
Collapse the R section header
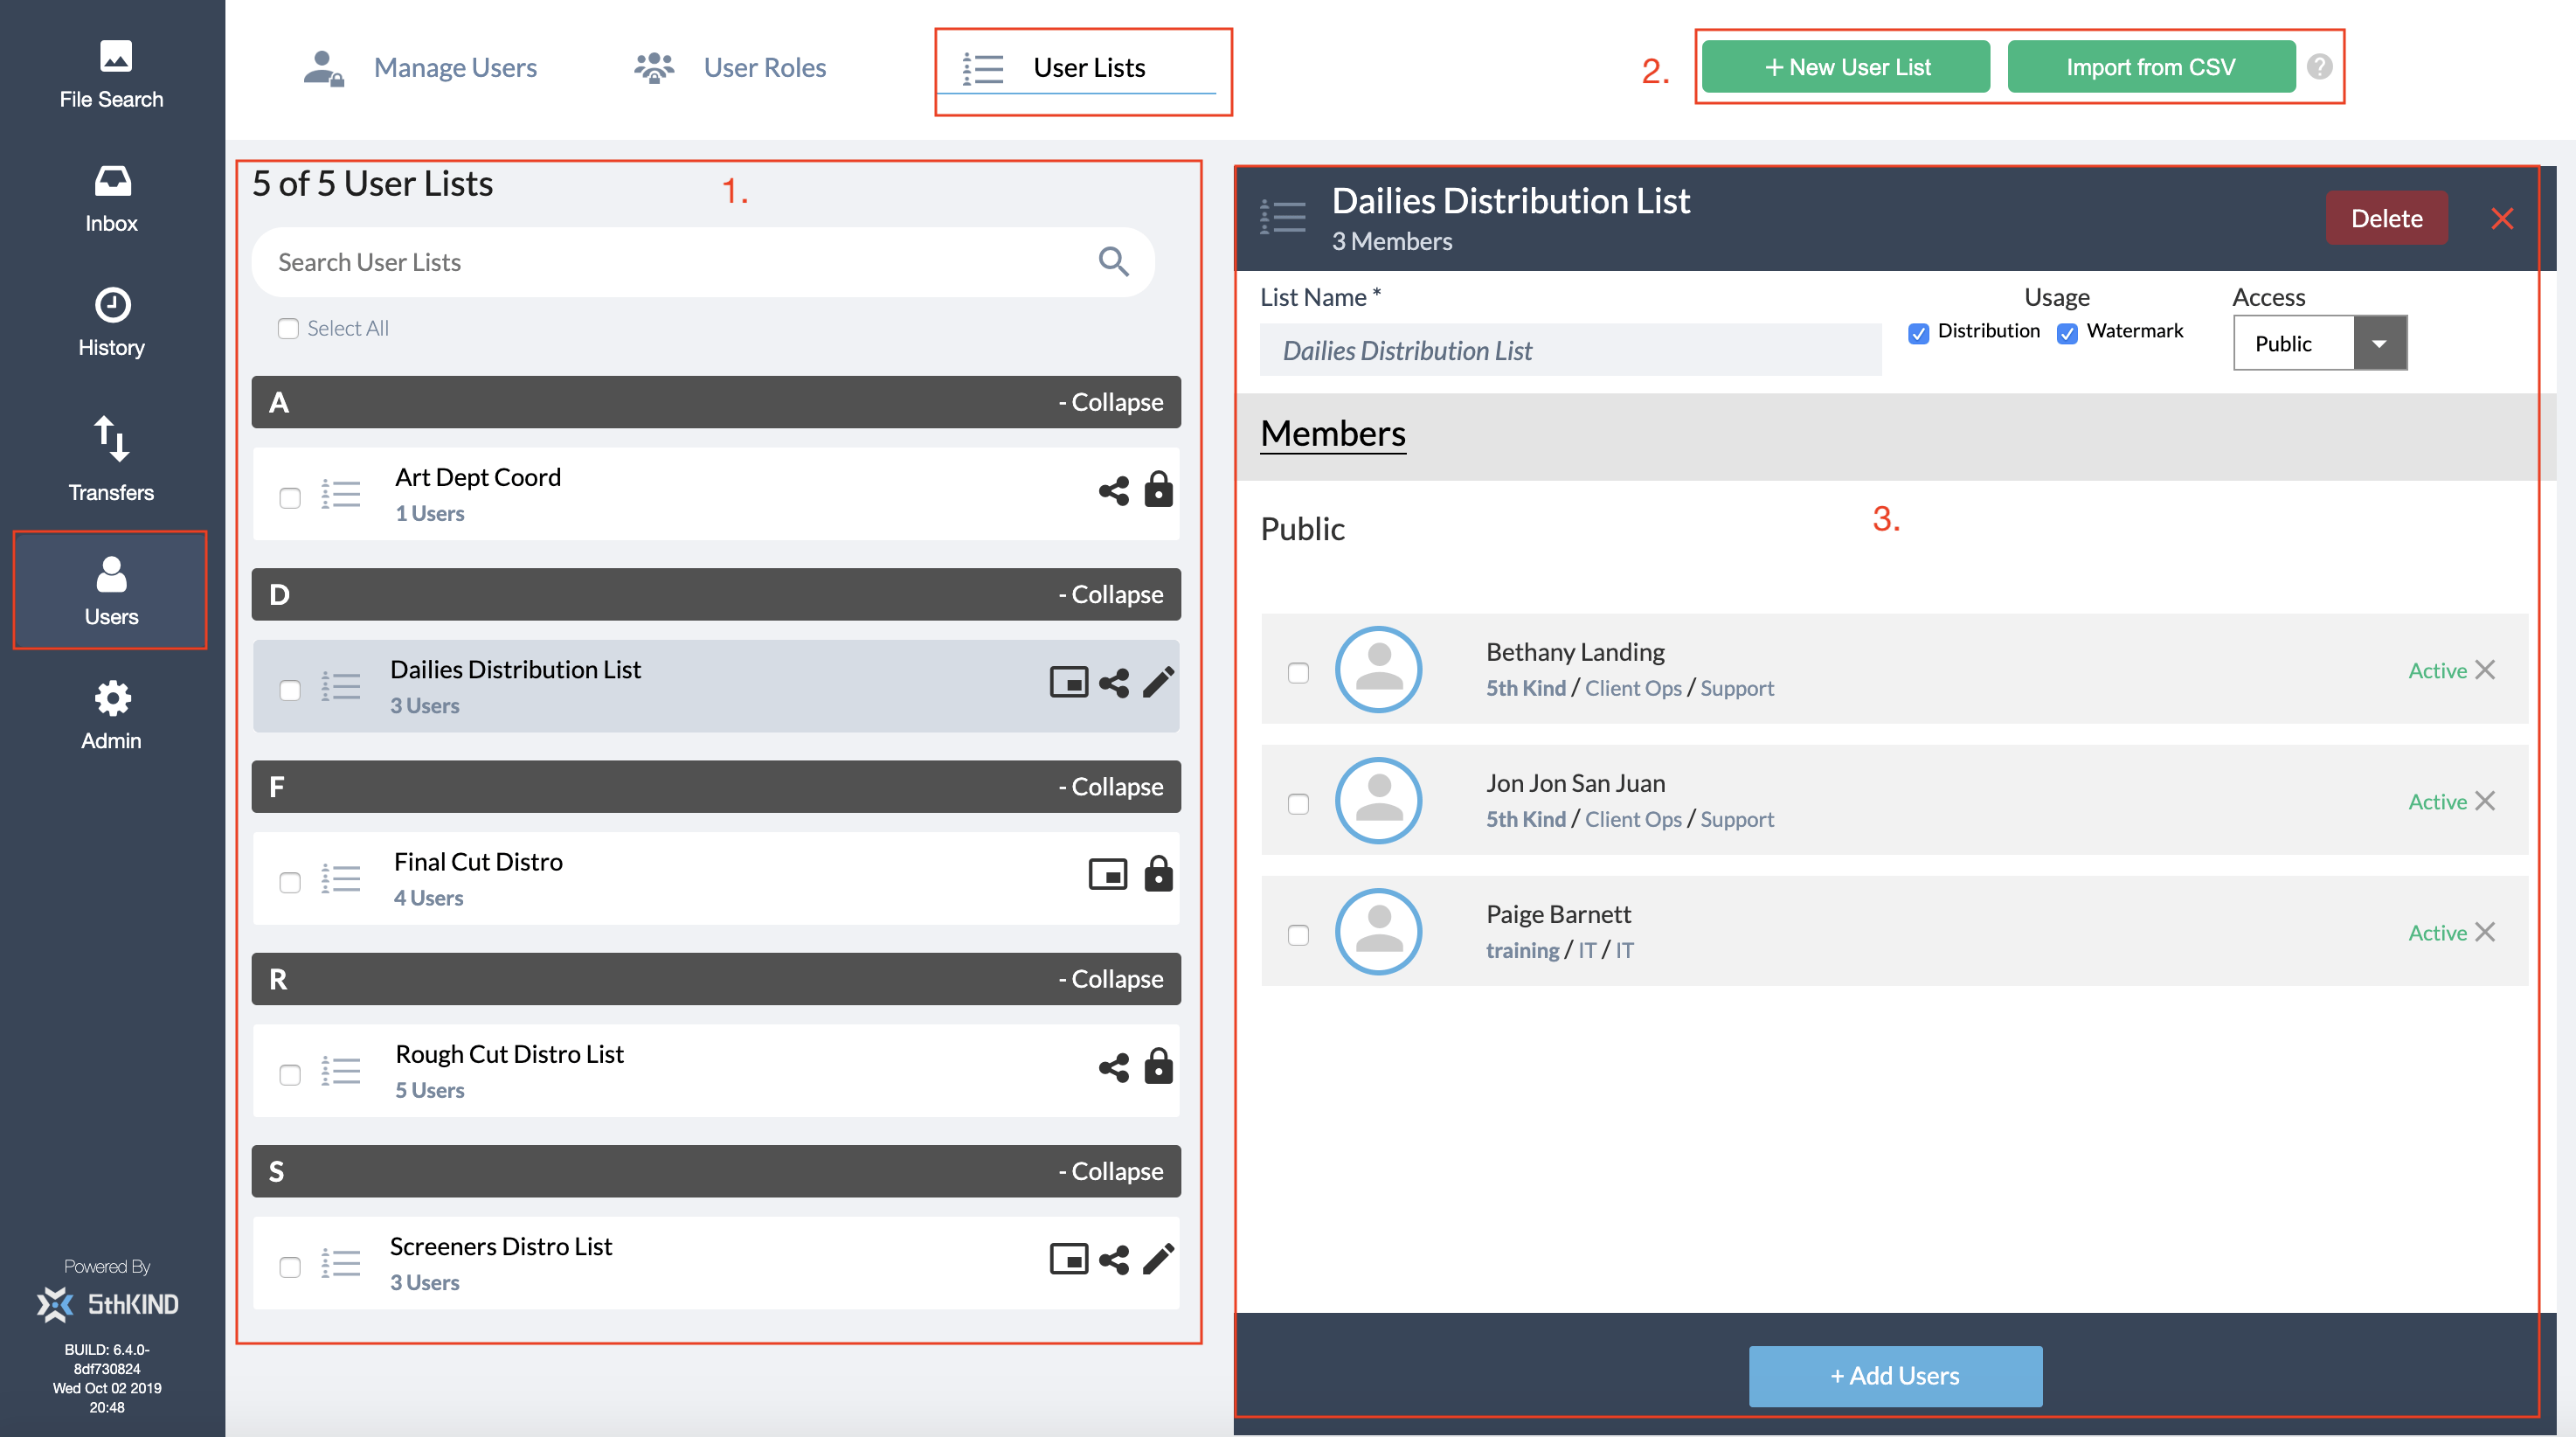point(1110,979)
